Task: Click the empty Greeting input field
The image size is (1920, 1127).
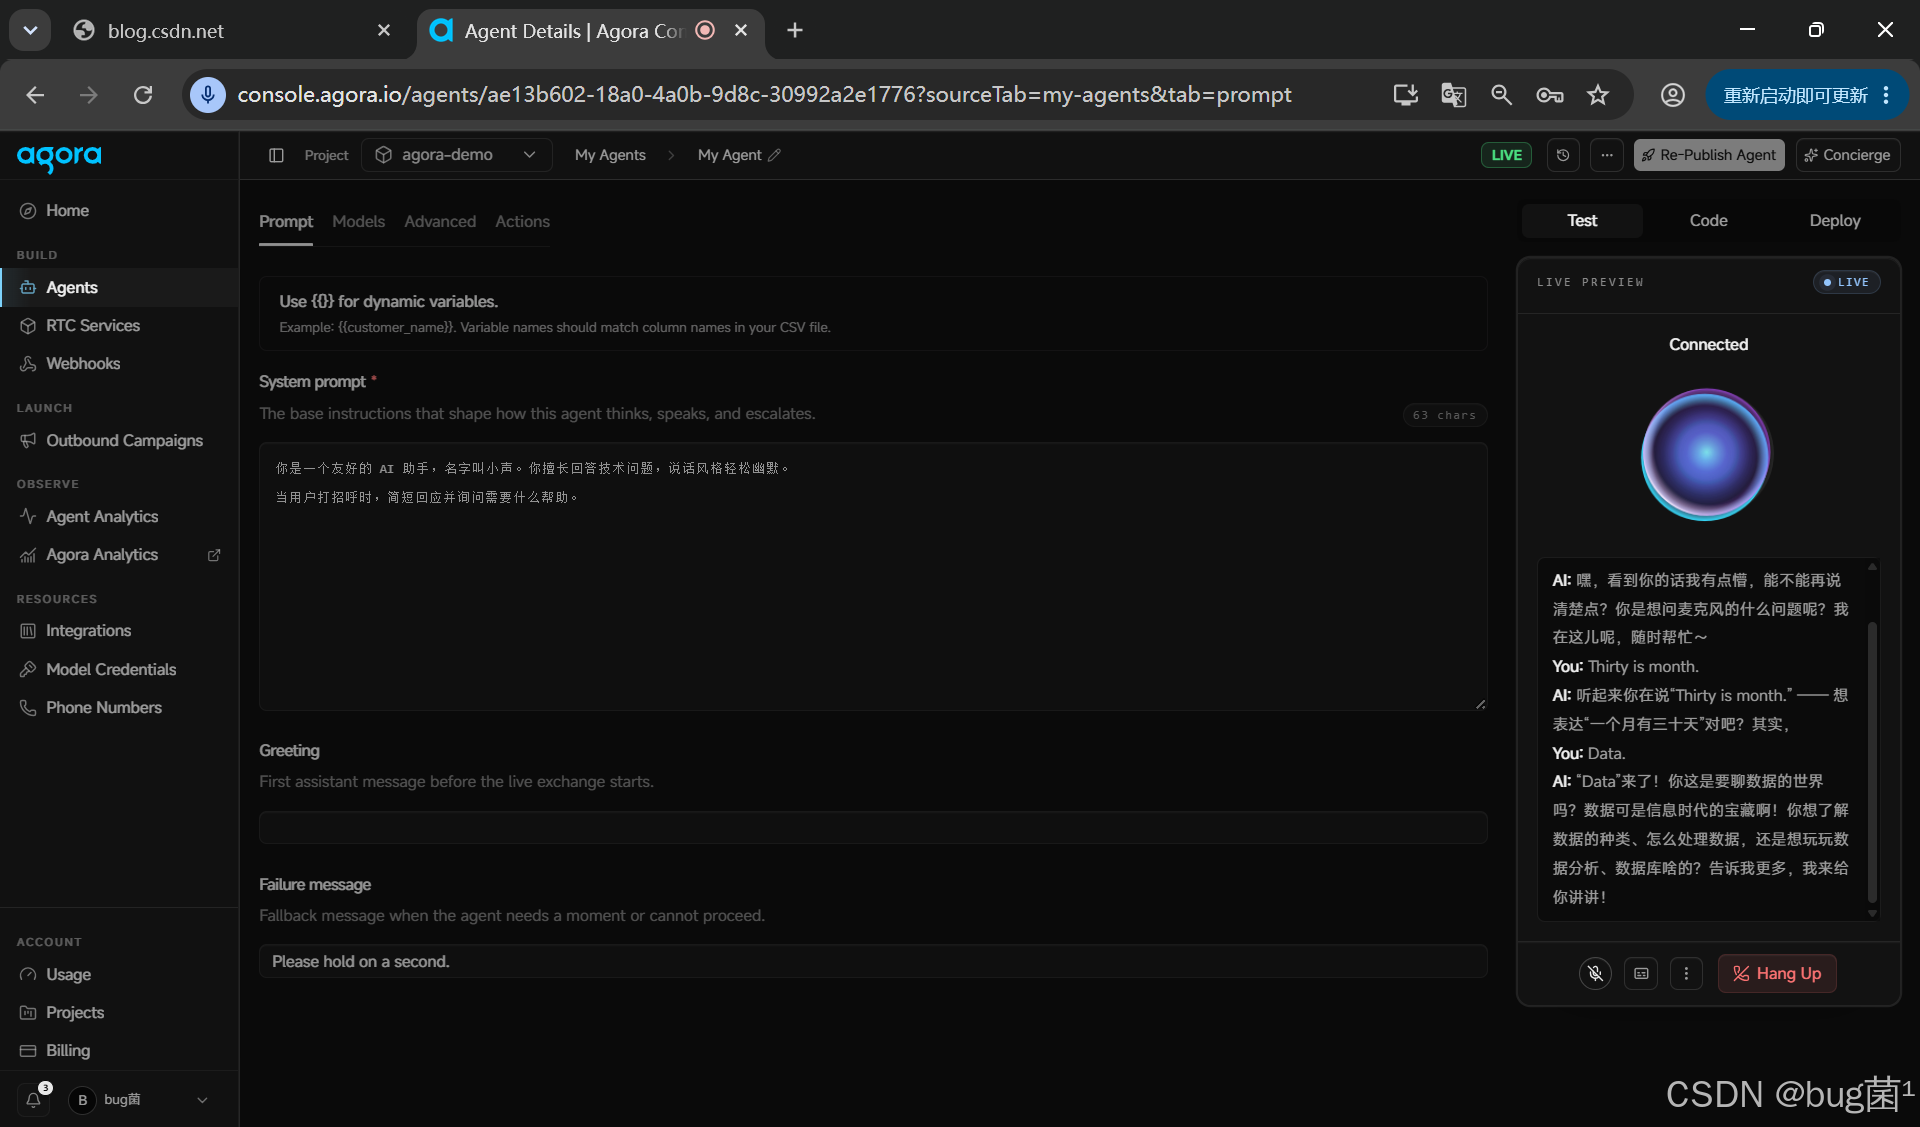Action: [x=873, y=828]
